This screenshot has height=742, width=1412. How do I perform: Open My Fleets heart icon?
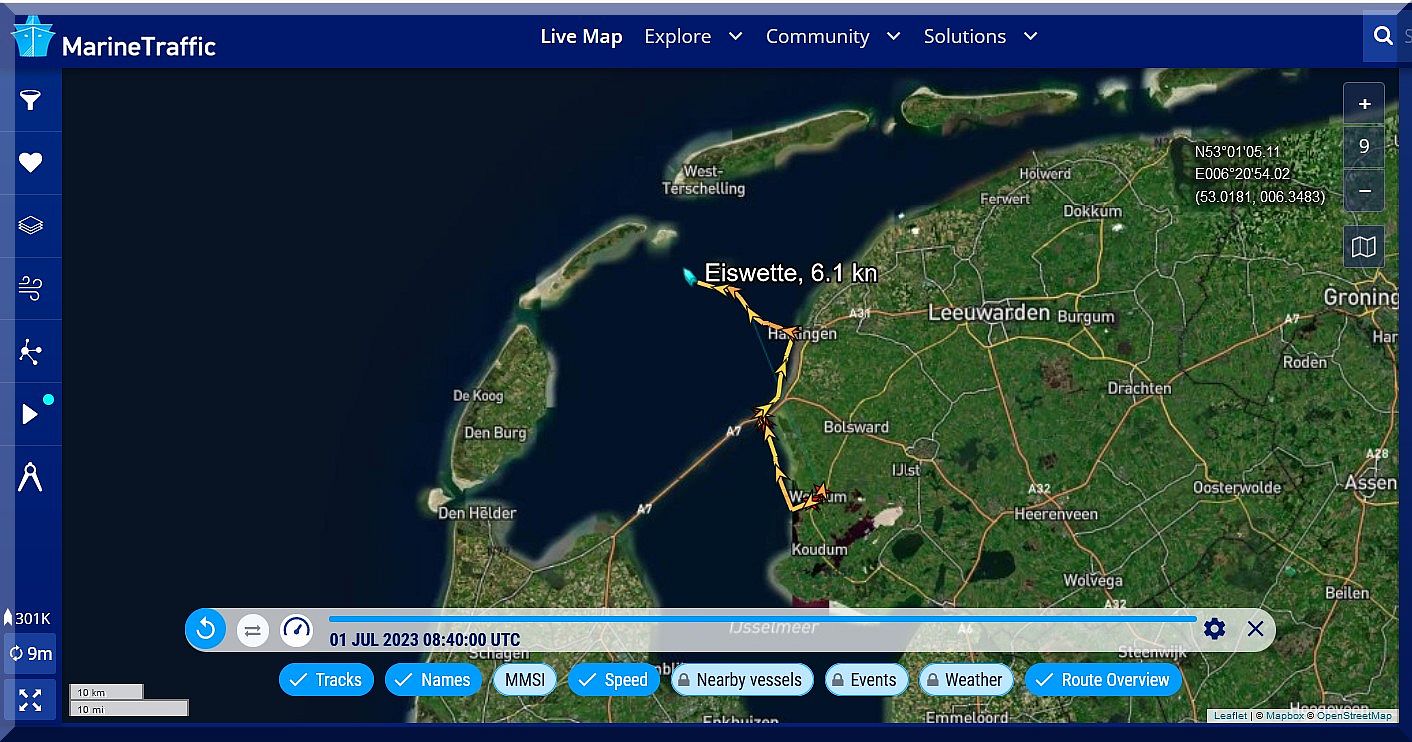point(31,163)
